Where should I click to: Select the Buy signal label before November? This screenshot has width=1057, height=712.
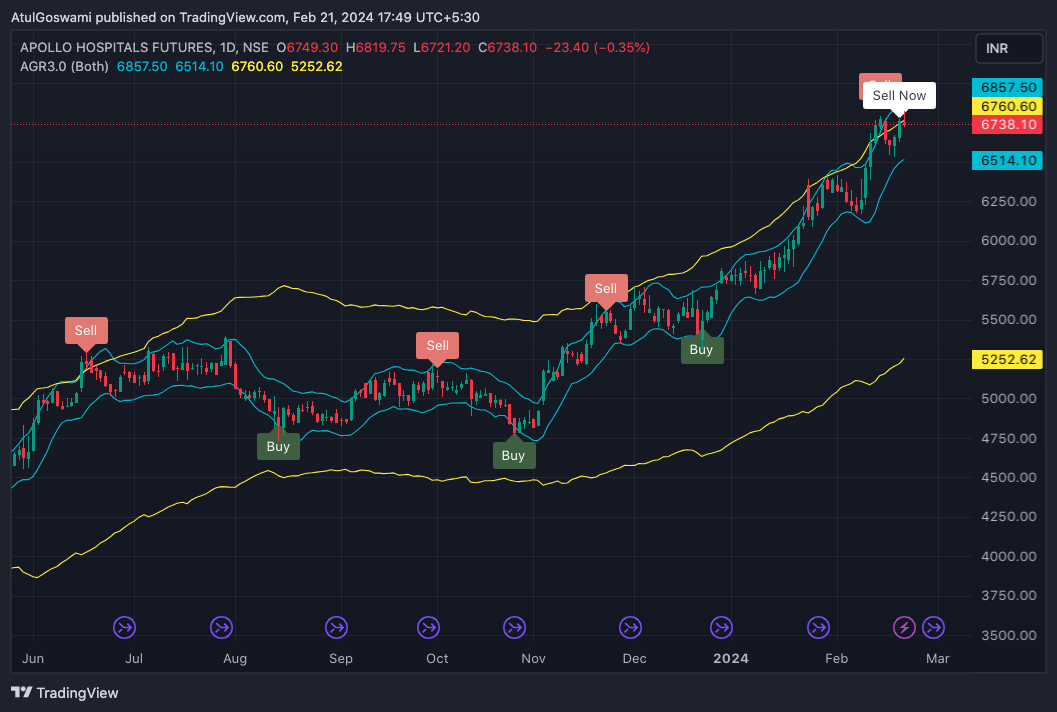tap(513, 456)
